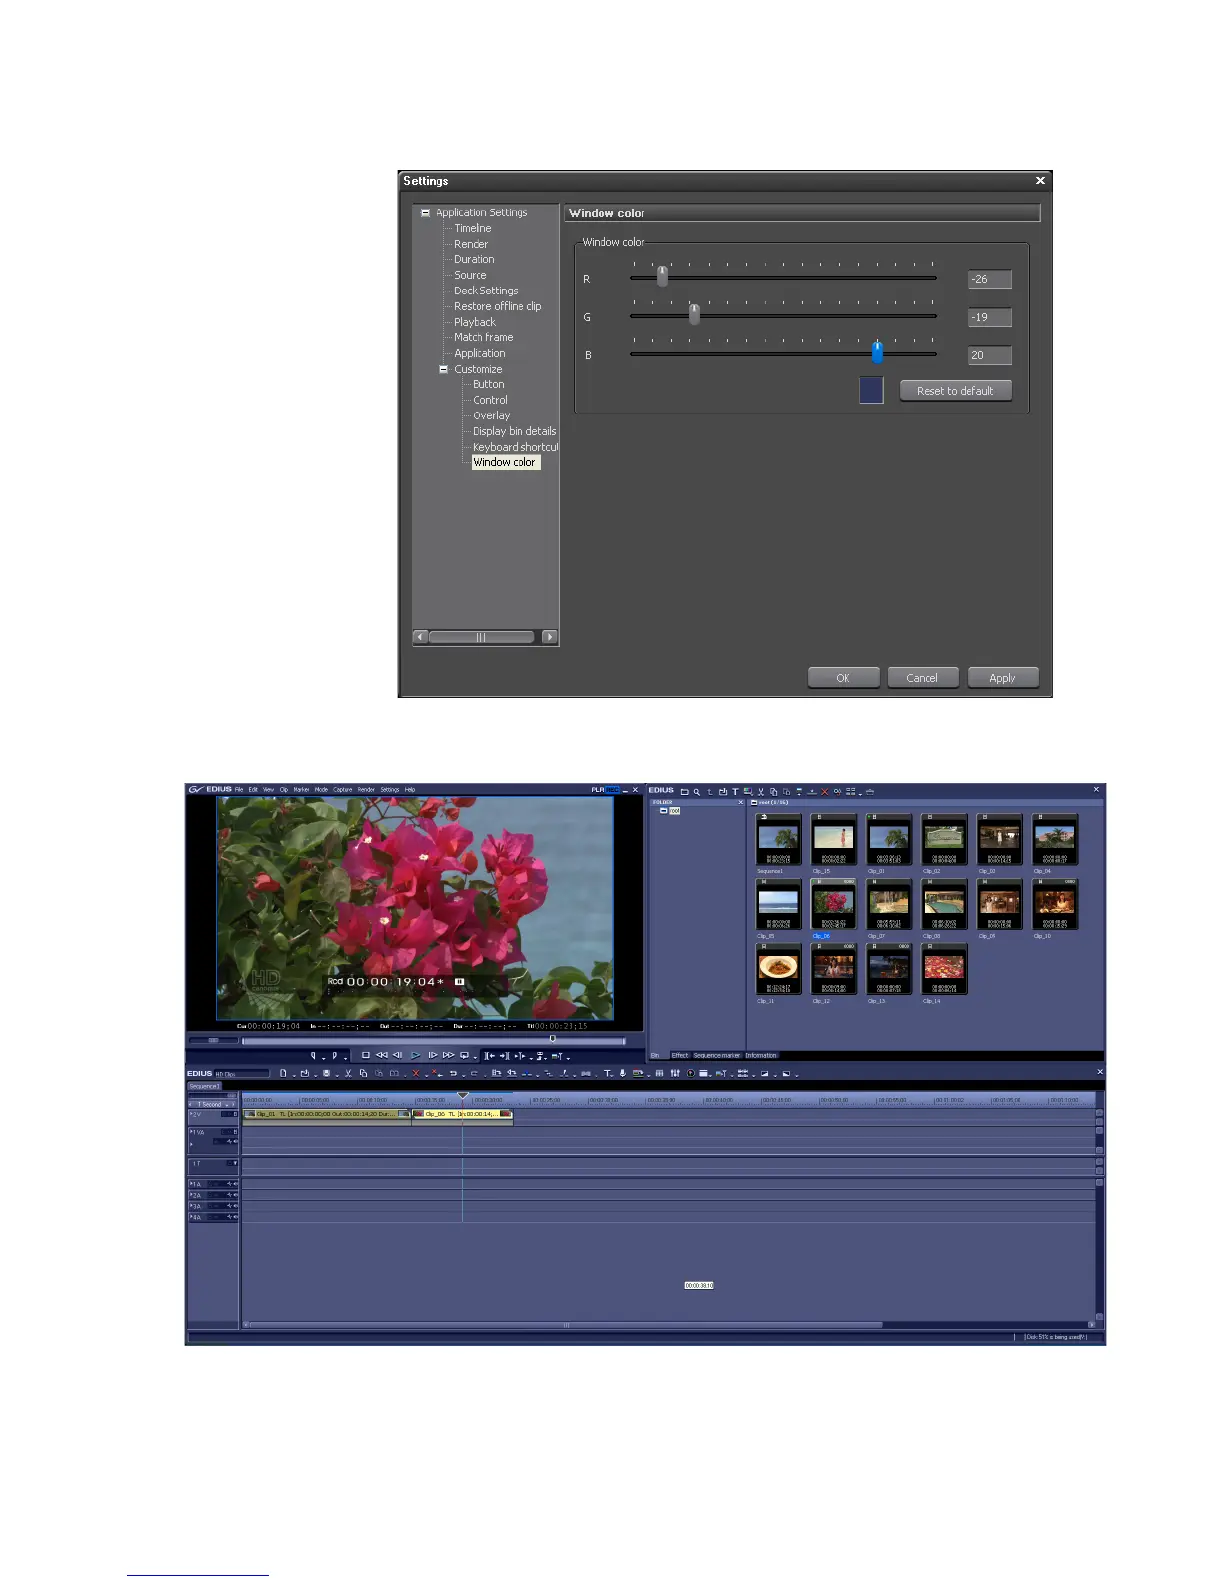Open the Render menu in EDIUS
Viewport: 1224px width, 1584px height.
pos(366,789)
